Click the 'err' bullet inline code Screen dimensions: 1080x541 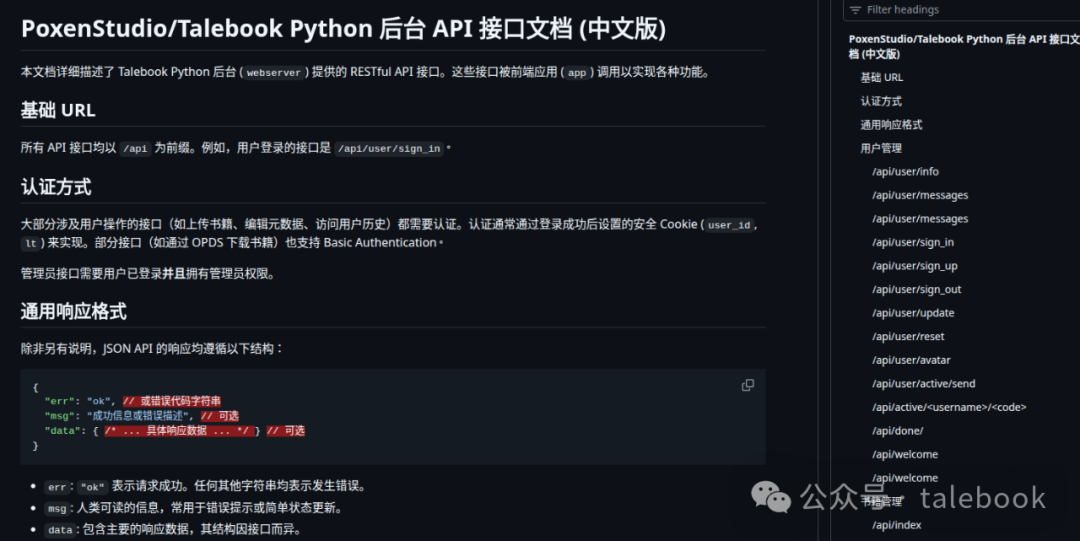click(56, 487)
